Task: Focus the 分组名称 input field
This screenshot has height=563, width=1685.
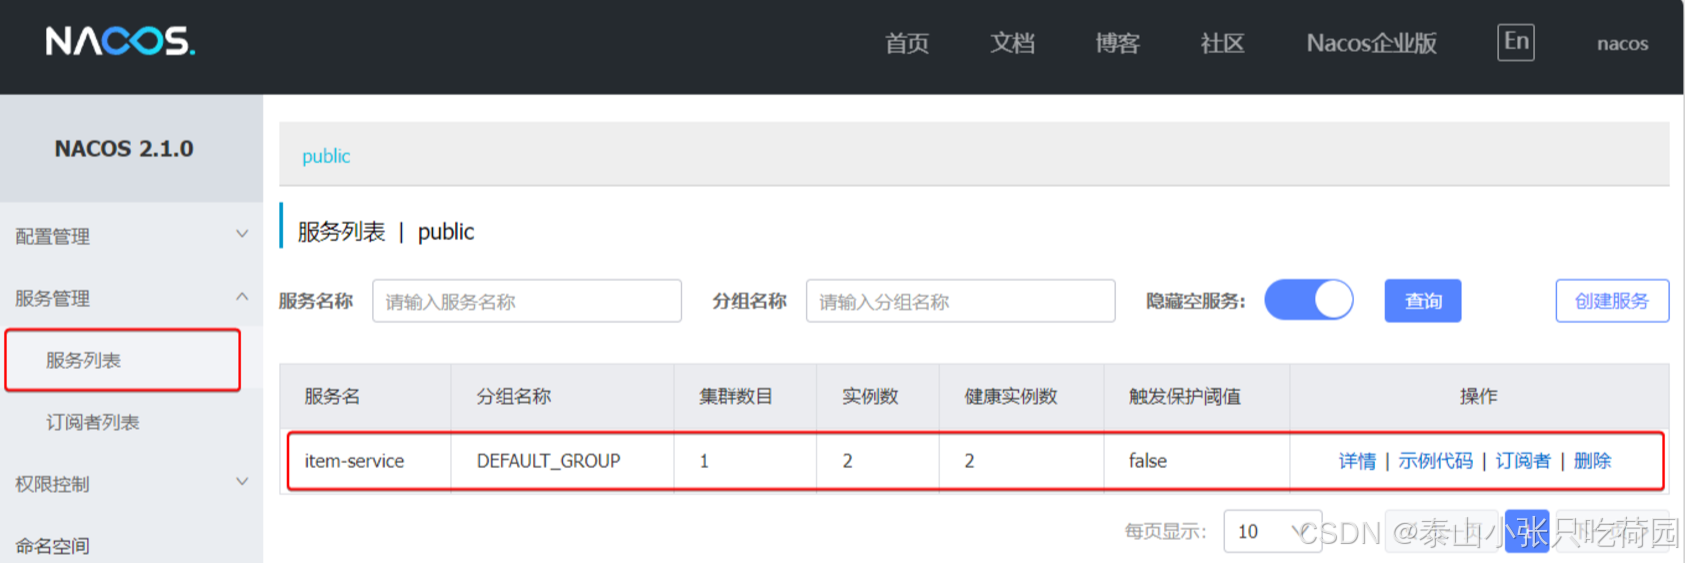Action: [960, 301]
